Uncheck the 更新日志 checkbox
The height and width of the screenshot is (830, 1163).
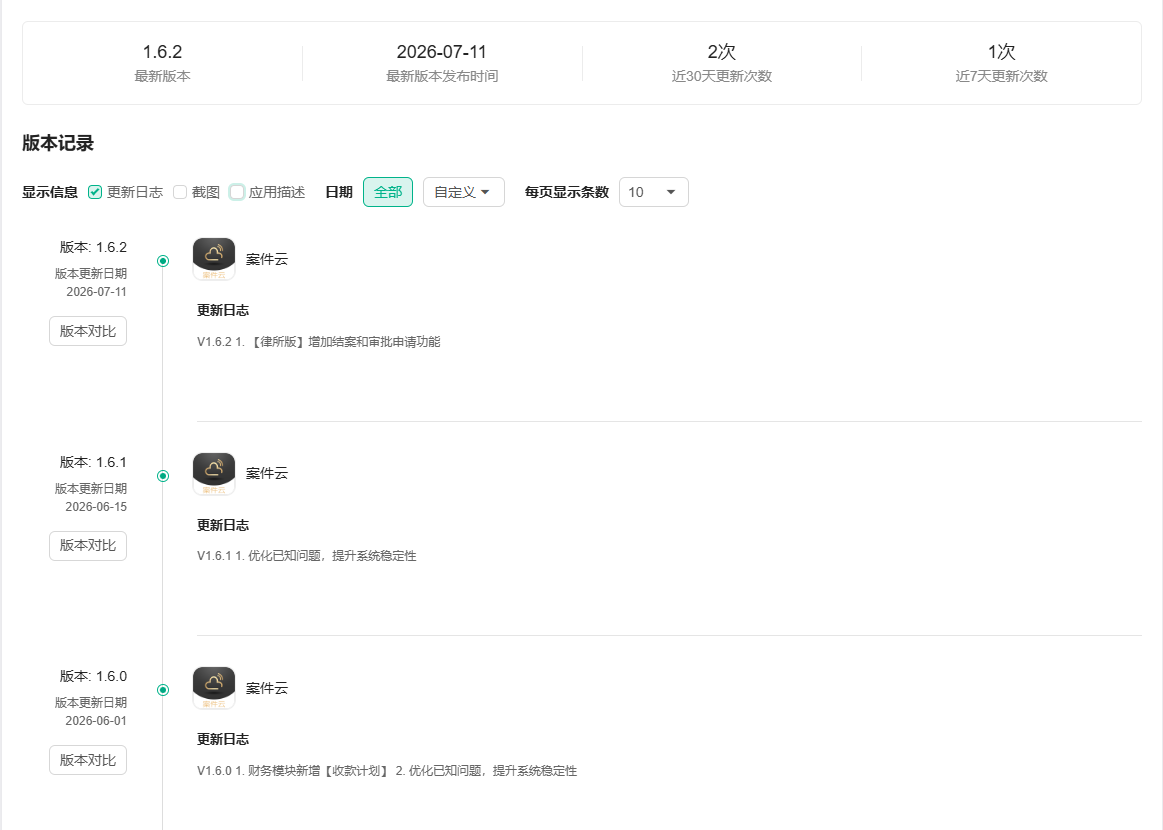click(95, 192)
